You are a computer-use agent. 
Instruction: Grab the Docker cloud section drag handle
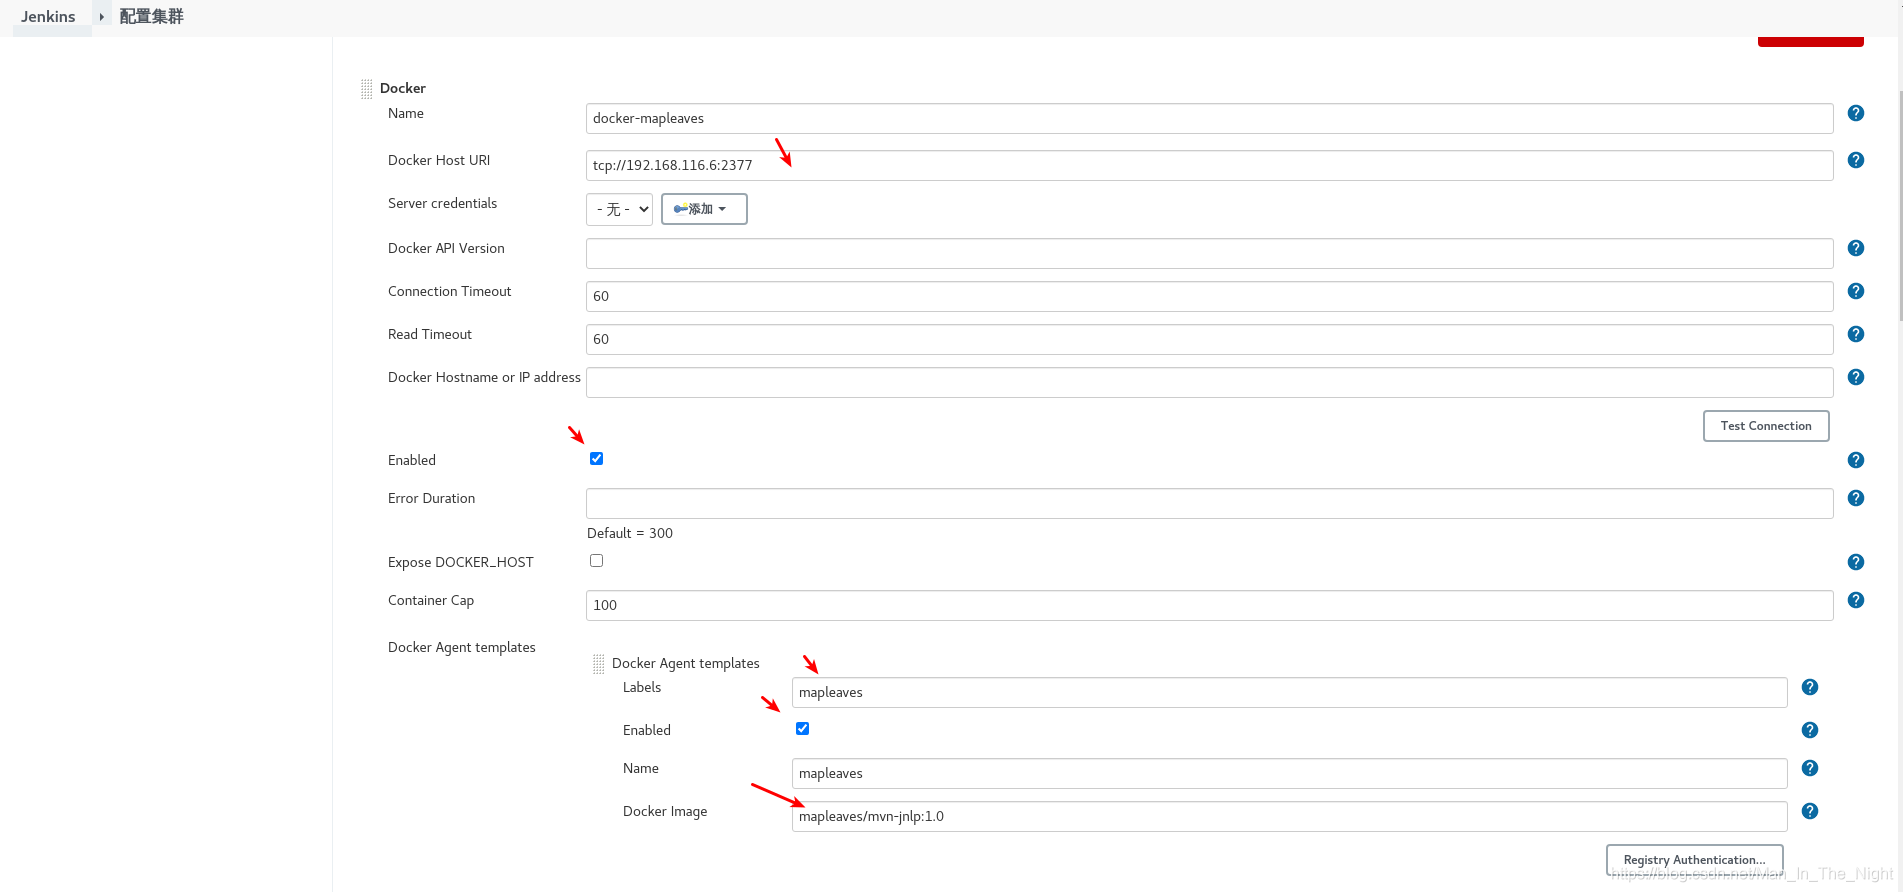367,89
